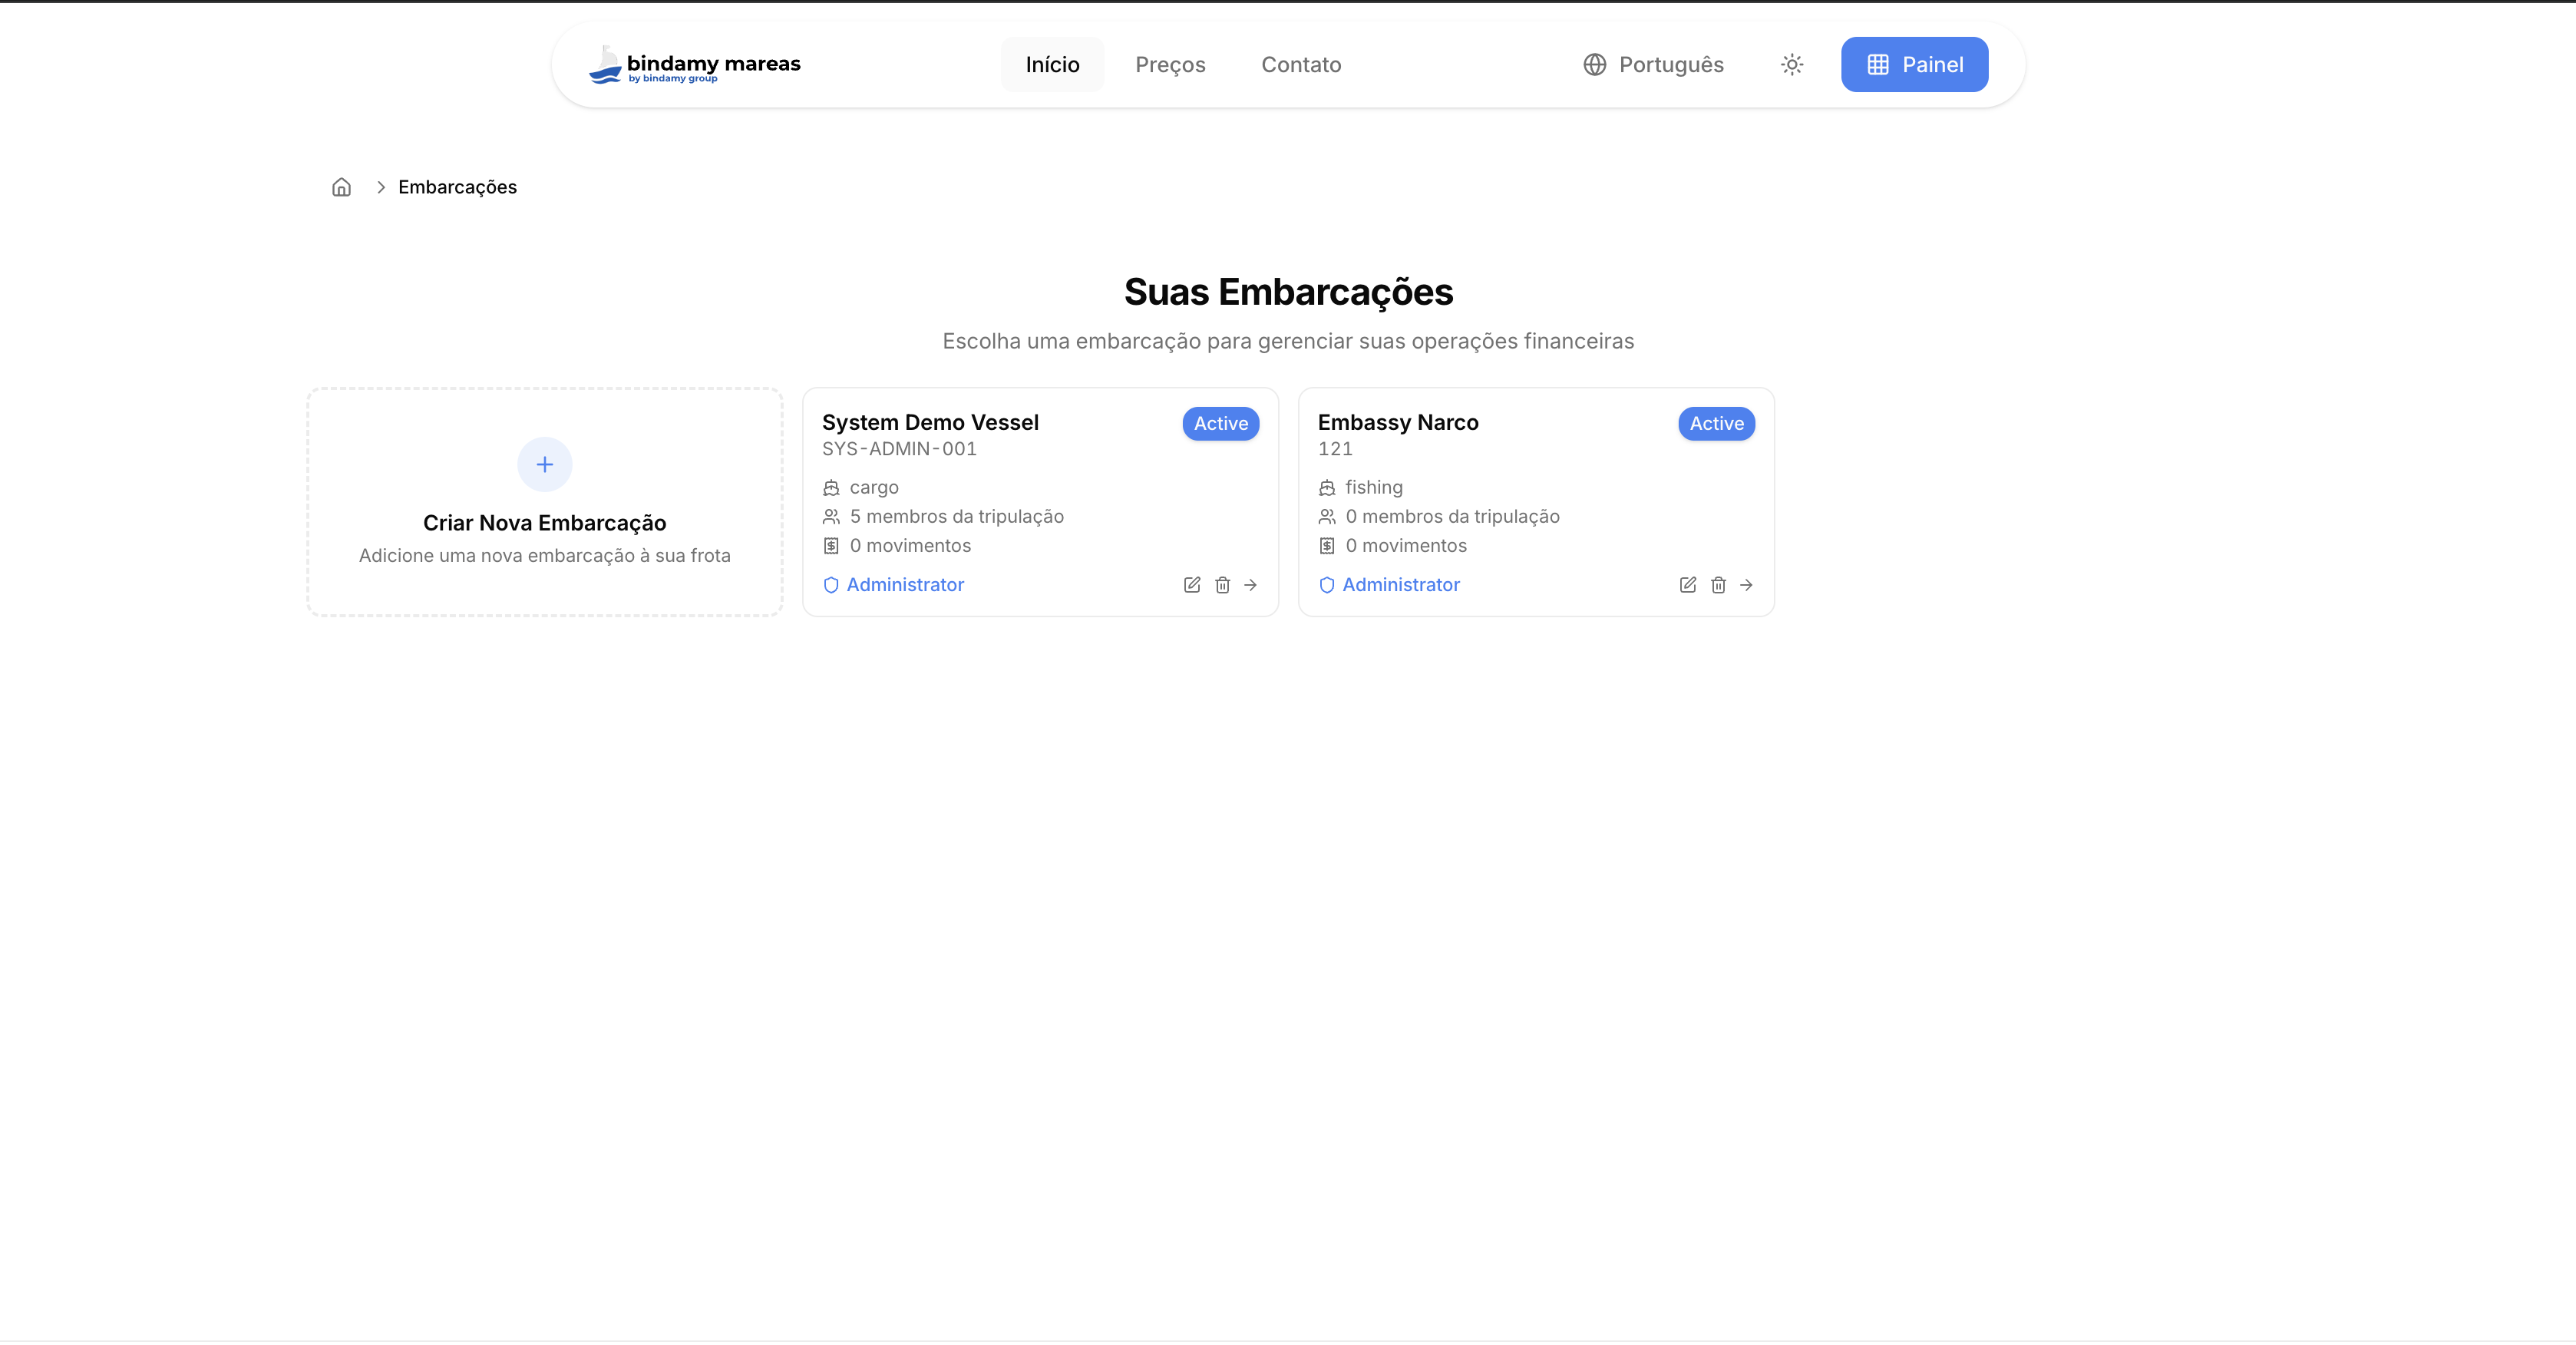Screen dimensions: 2576x1345
Task: Edit the System Demo Vessel
Action: coord(1192,585)
